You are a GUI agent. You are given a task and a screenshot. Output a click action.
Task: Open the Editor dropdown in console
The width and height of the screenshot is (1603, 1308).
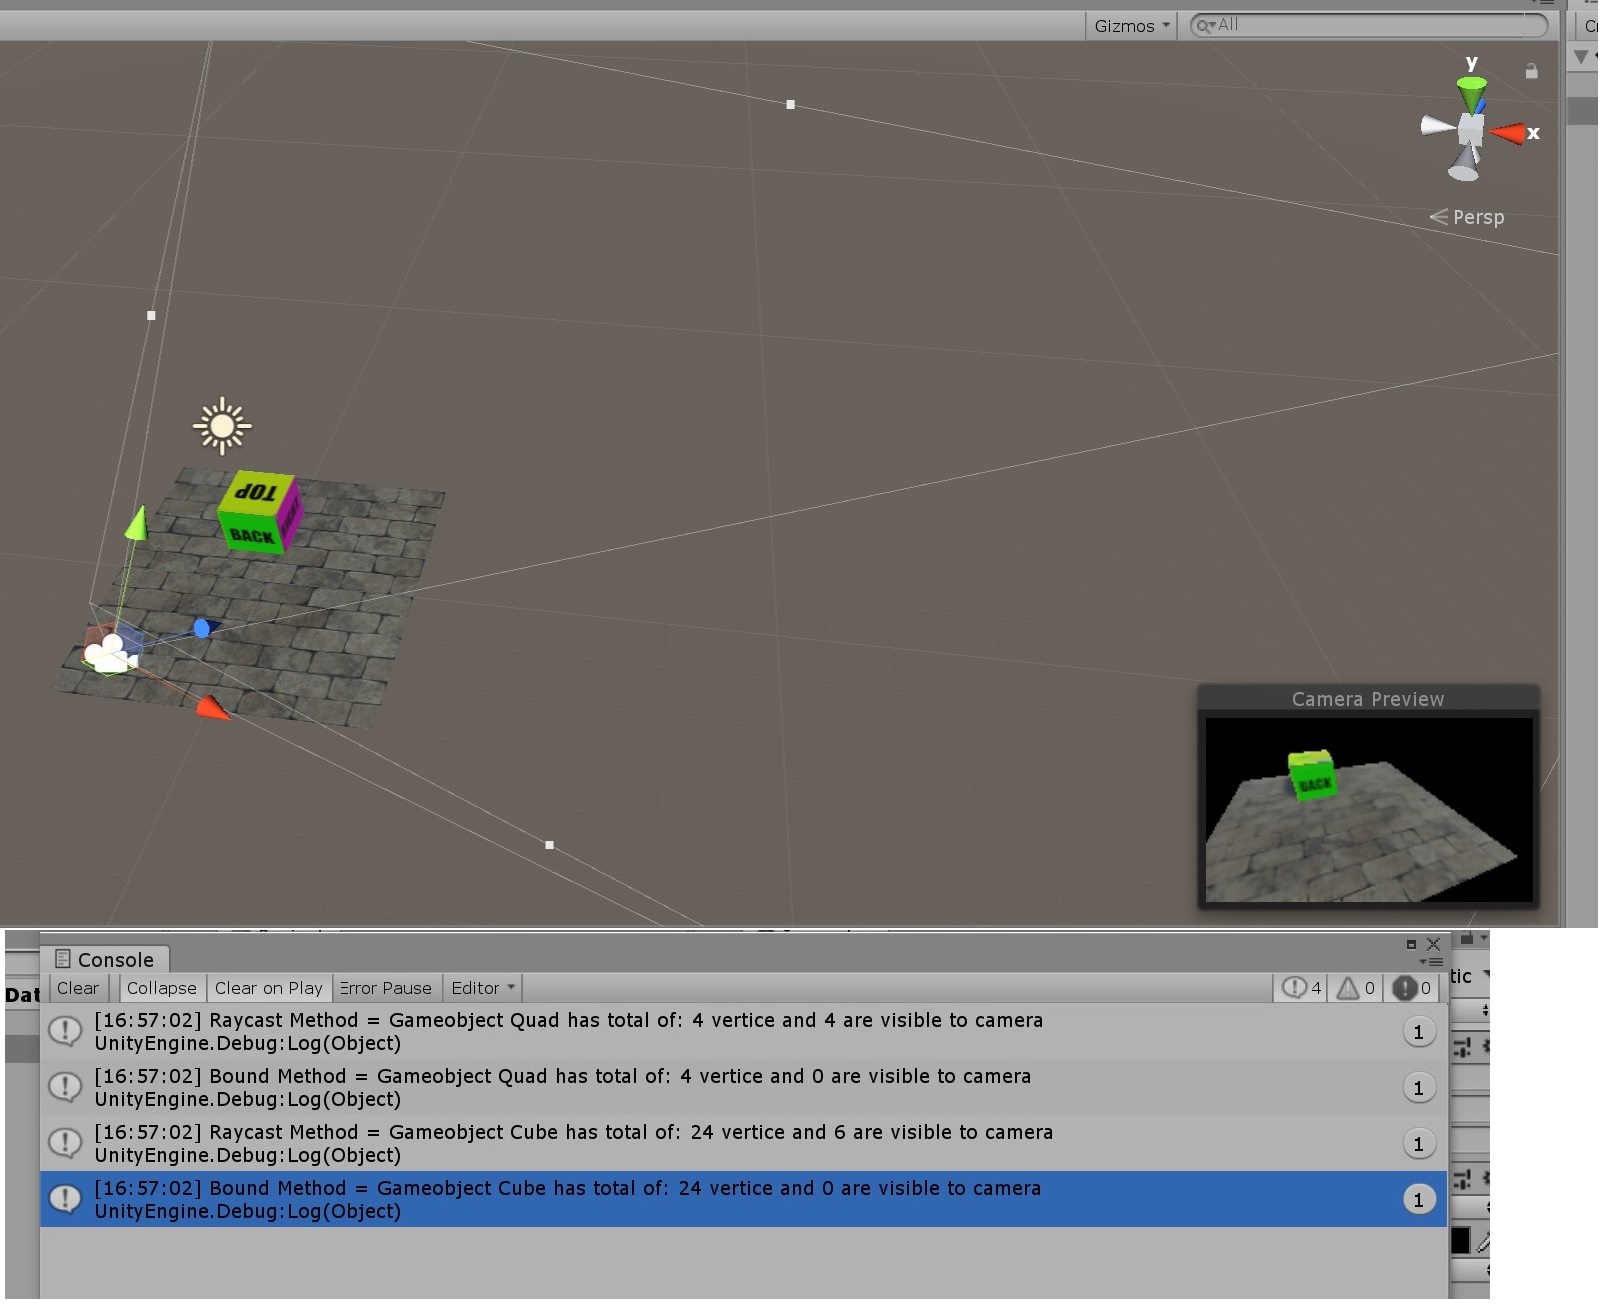click(482, 988)
